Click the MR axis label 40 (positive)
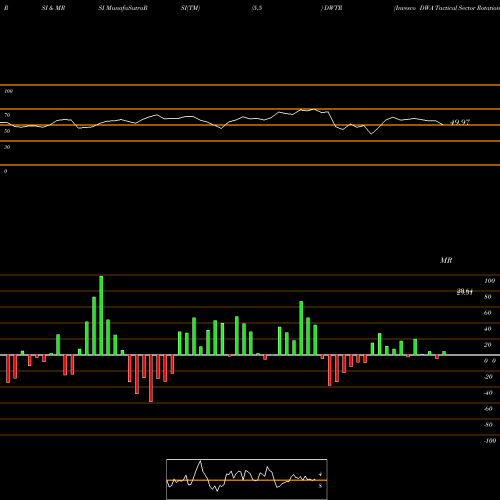 [488, 329]
